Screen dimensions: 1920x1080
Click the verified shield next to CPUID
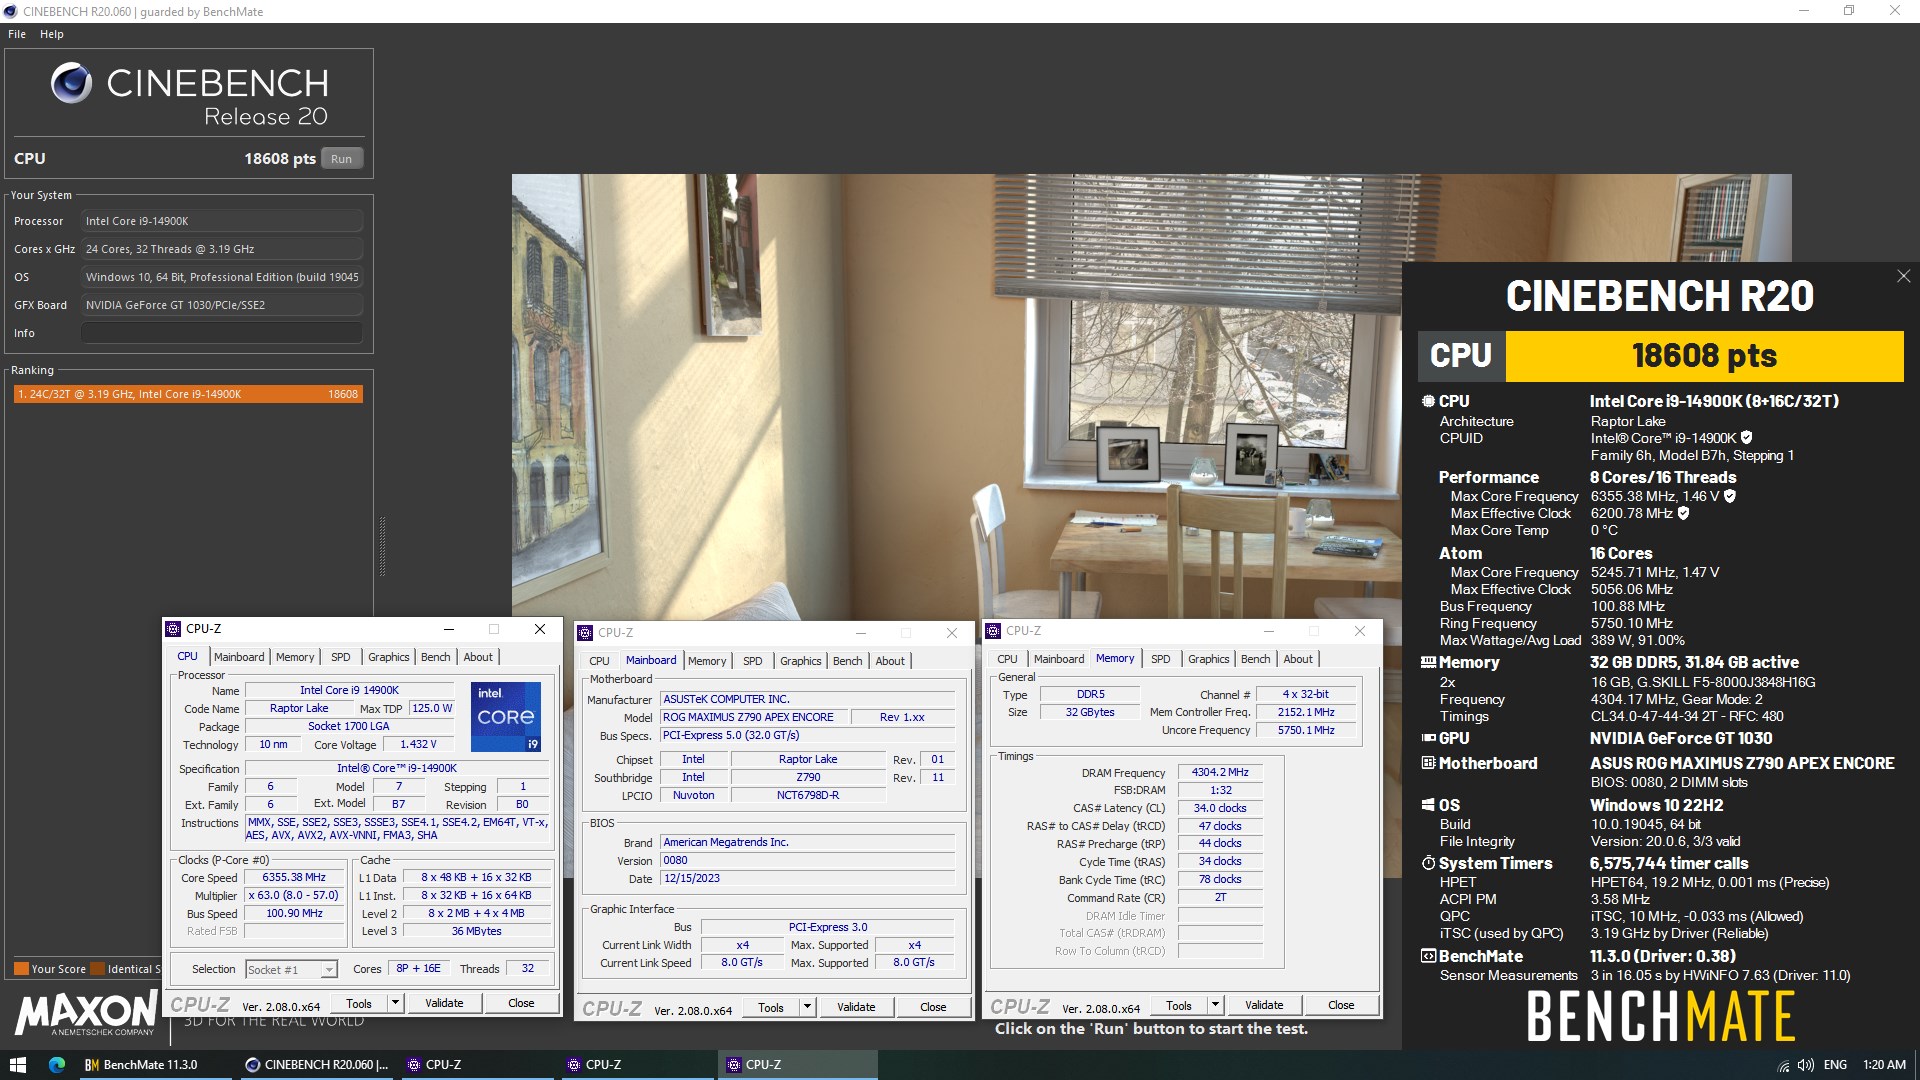click(x=1746, y=438)
